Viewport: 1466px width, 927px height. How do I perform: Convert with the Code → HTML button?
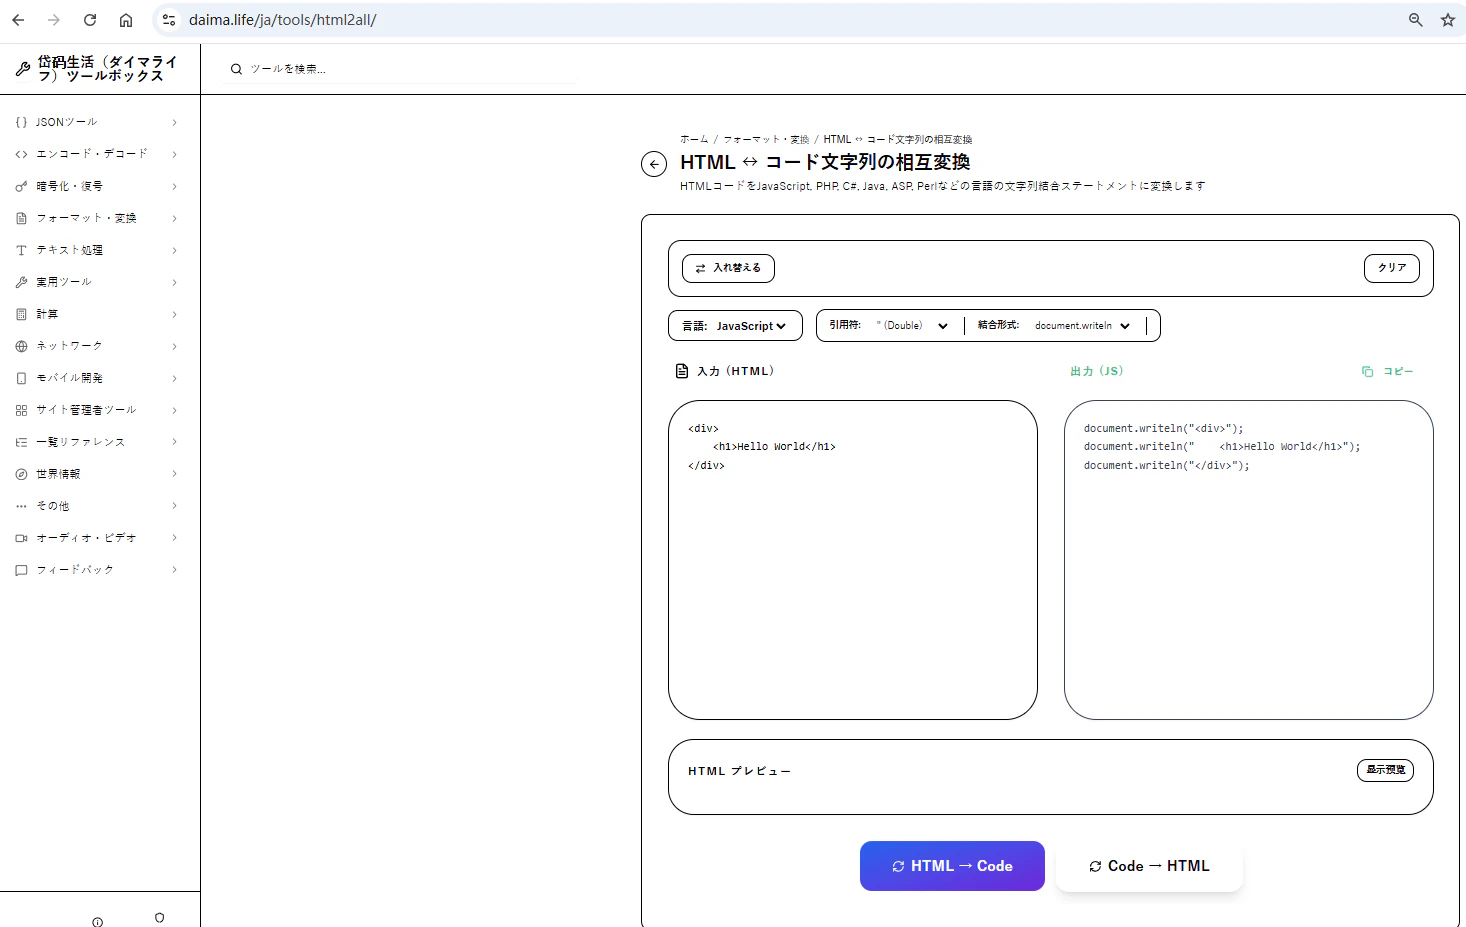(1149, 866)
